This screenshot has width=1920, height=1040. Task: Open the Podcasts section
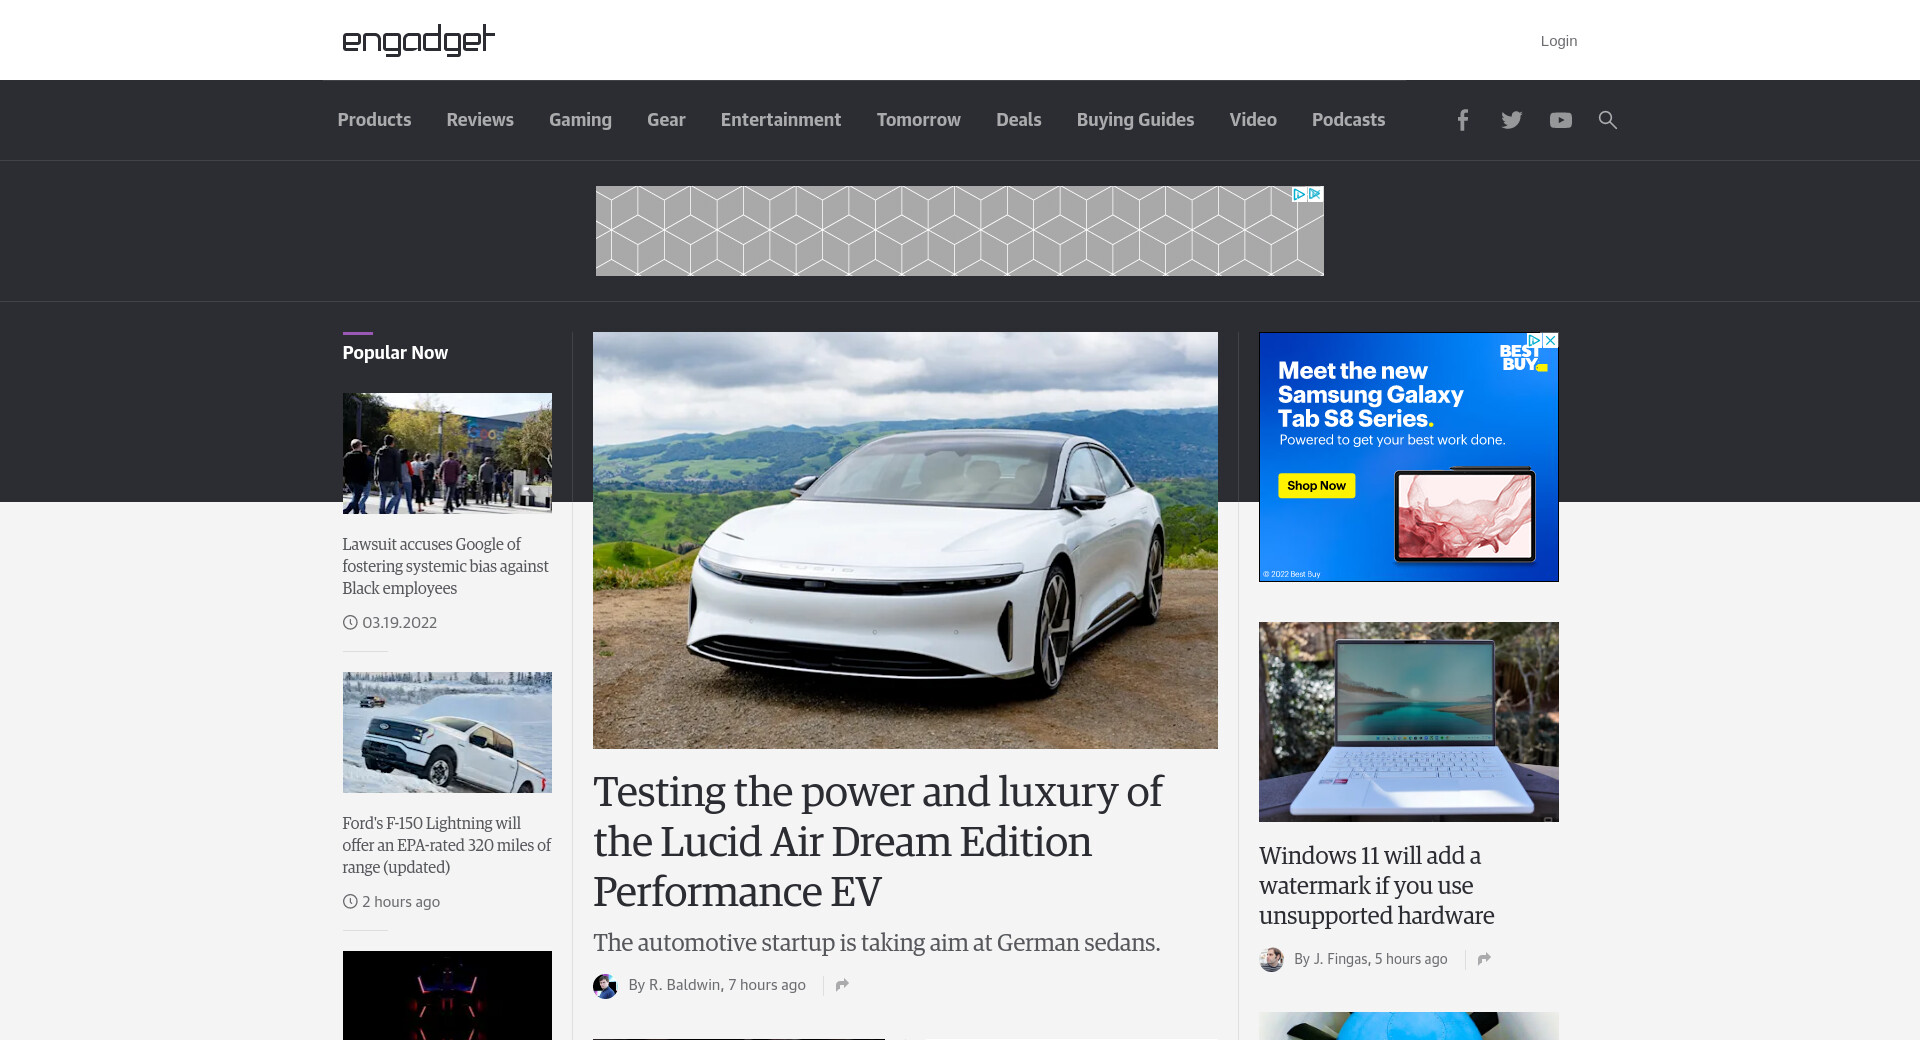pos(1348,120)
